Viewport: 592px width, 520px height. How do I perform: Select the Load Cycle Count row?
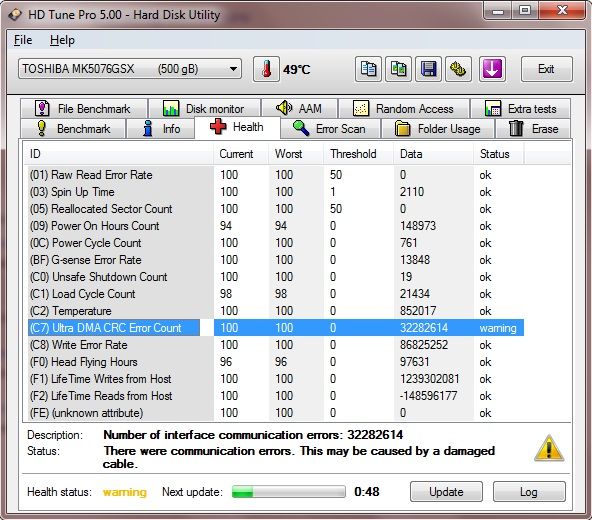click(276, 294)
